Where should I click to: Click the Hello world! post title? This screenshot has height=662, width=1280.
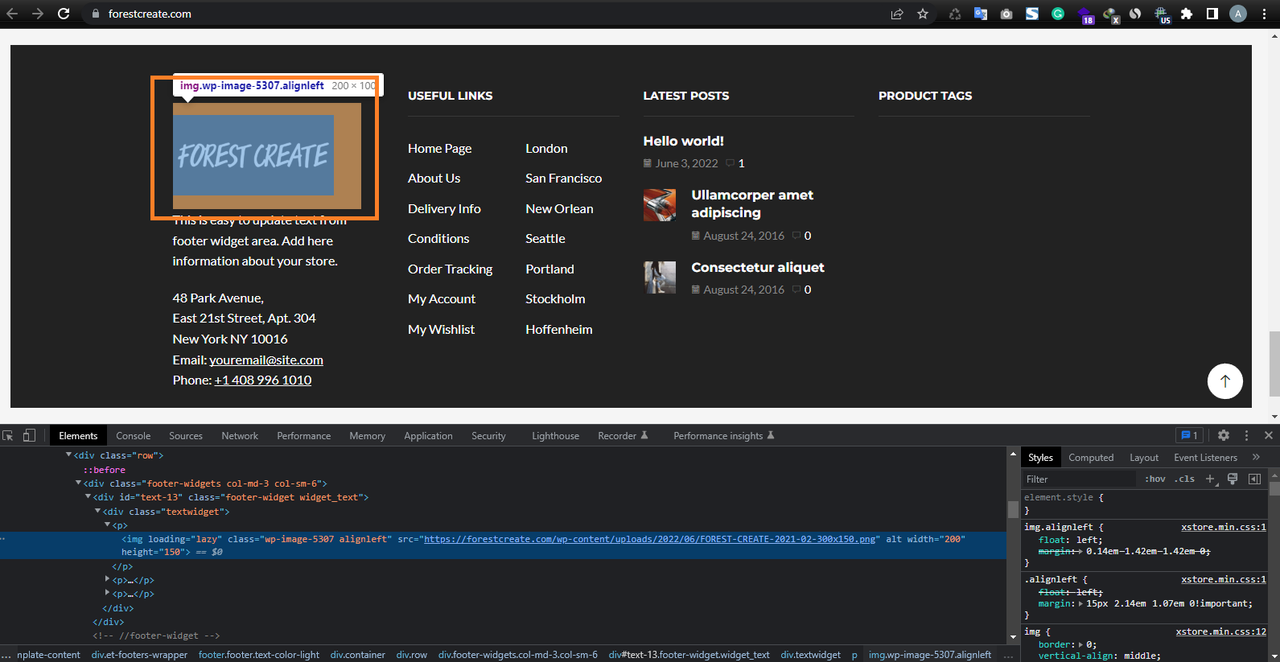683,141
